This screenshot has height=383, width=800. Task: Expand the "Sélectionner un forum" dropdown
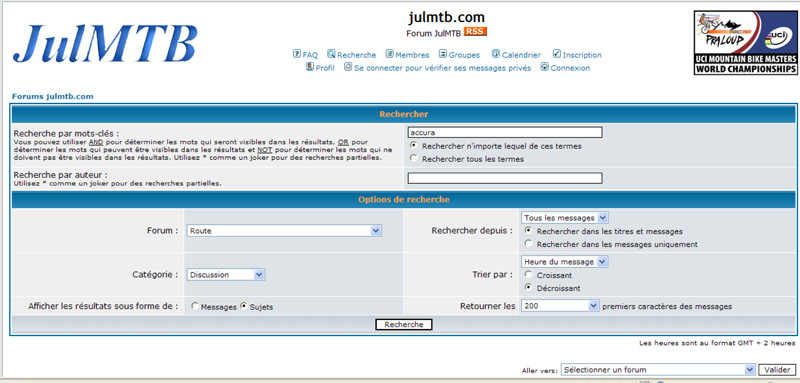tap(658, 370)
